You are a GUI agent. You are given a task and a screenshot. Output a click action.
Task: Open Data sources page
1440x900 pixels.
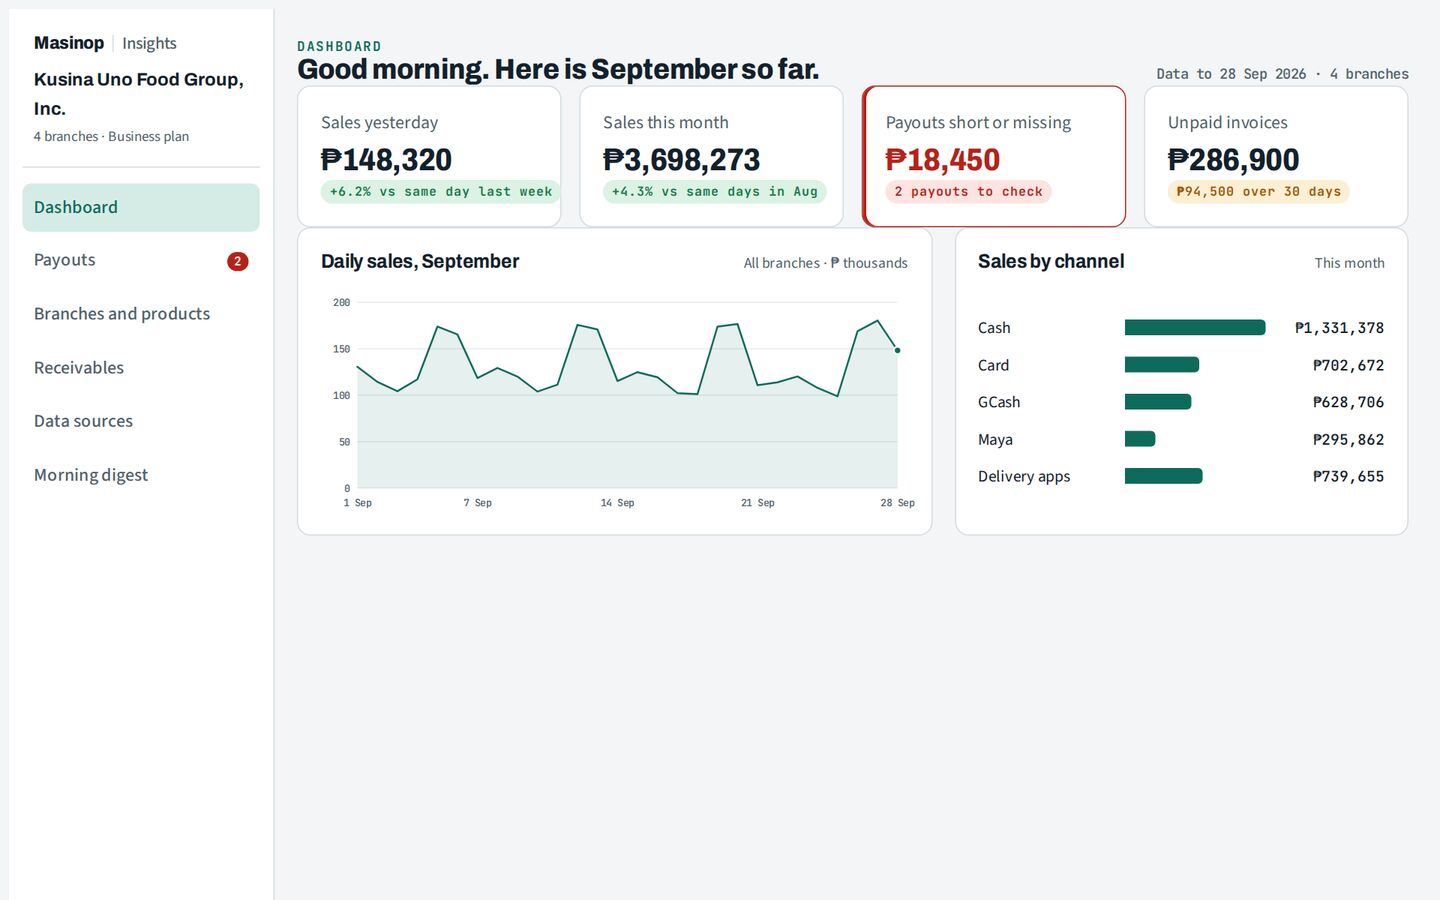click(141, 421)
